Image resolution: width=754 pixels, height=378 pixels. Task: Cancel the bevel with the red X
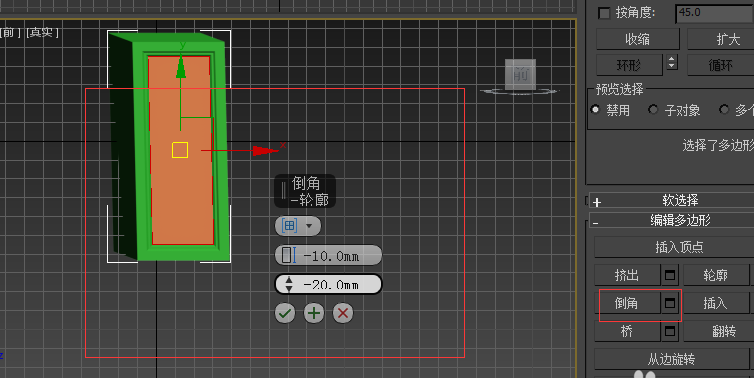click(343, 314)
